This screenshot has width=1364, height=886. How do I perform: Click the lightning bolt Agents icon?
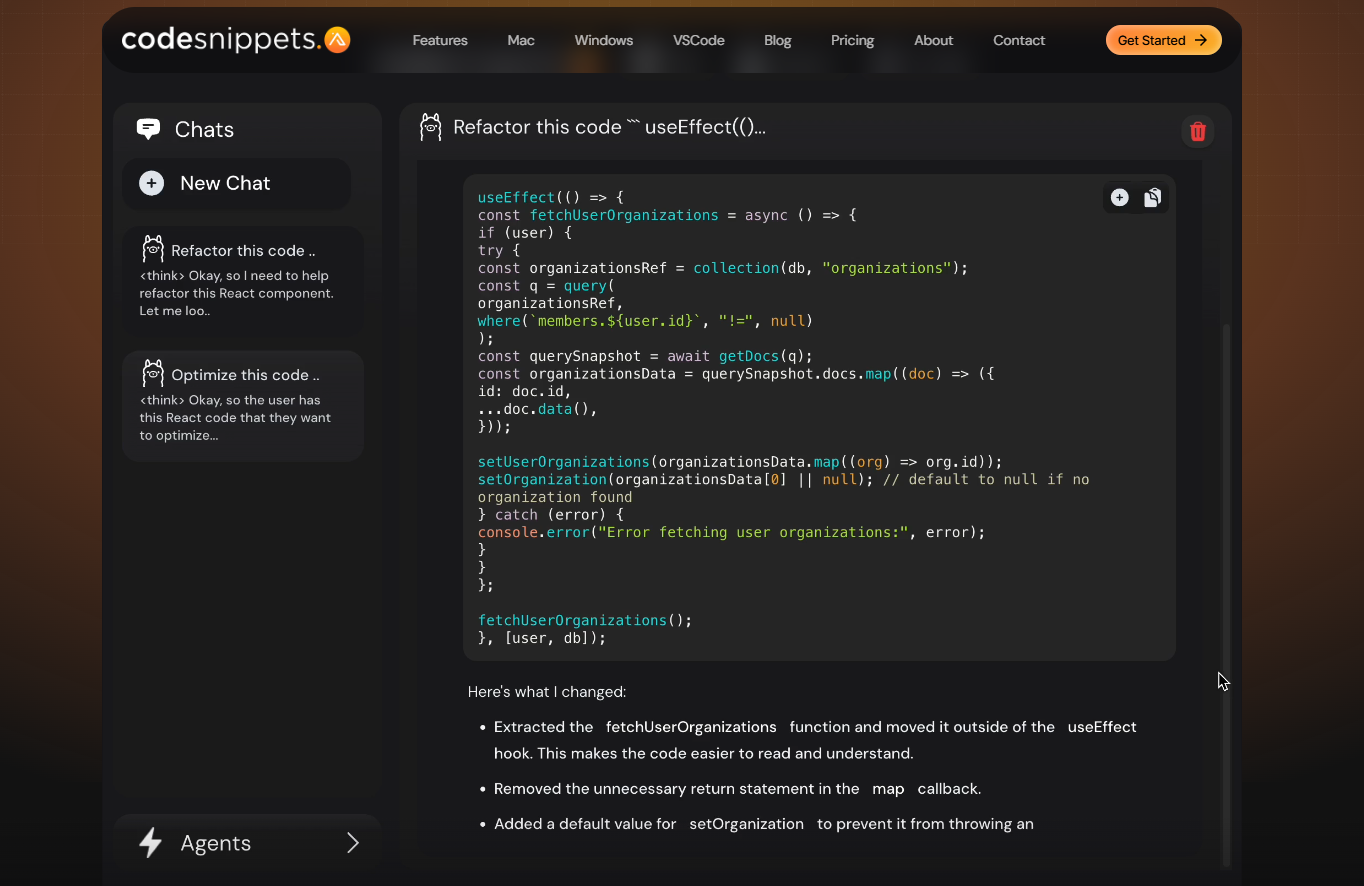[150, 843]
